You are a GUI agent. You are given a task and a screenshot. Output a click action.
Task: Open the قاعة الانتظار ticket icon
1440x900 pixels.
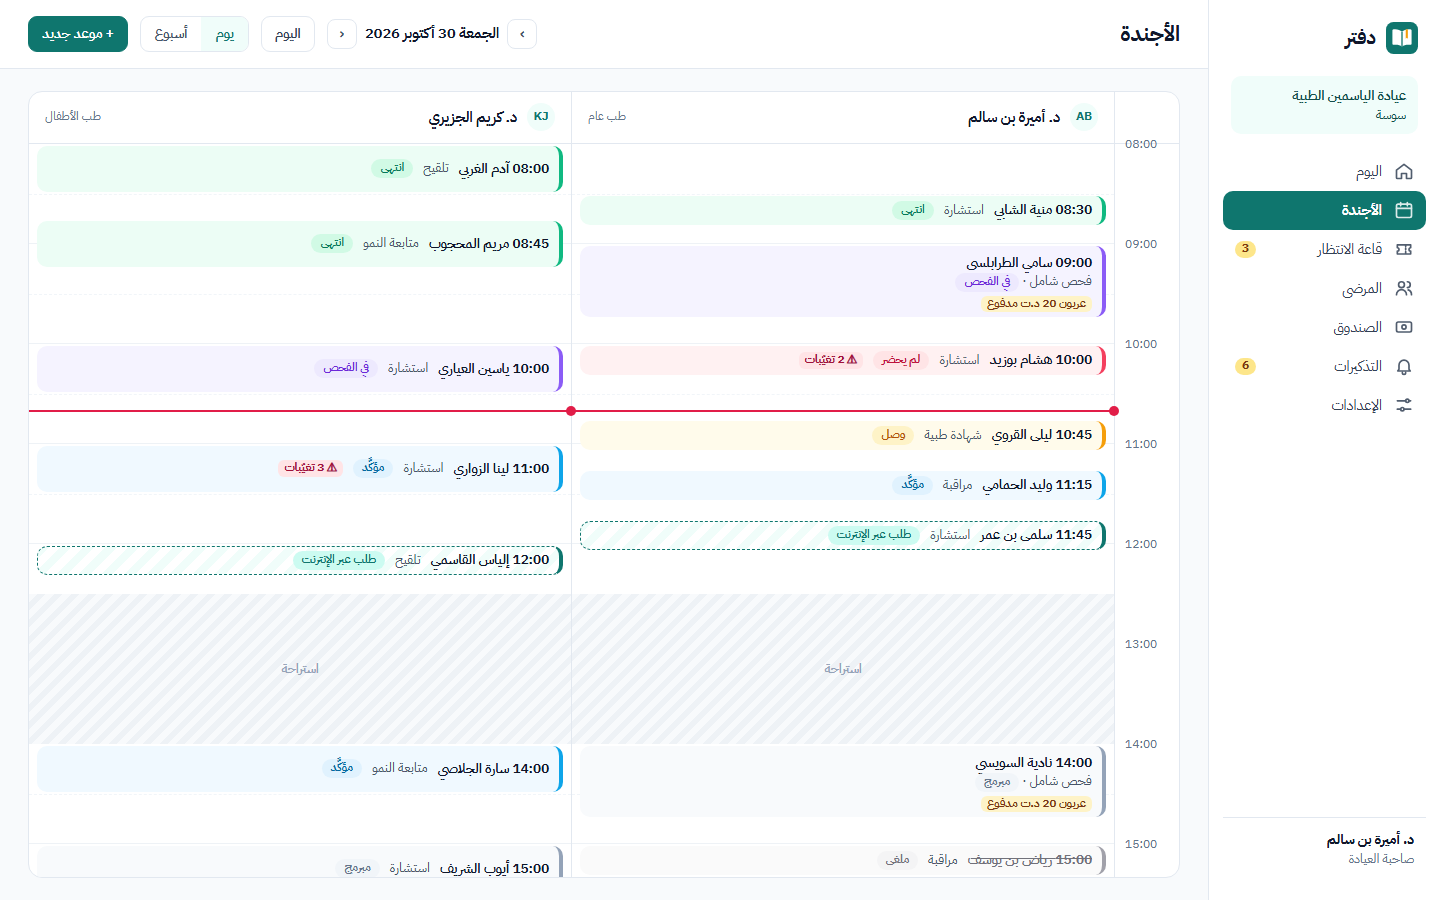(x=1404, y=250)
